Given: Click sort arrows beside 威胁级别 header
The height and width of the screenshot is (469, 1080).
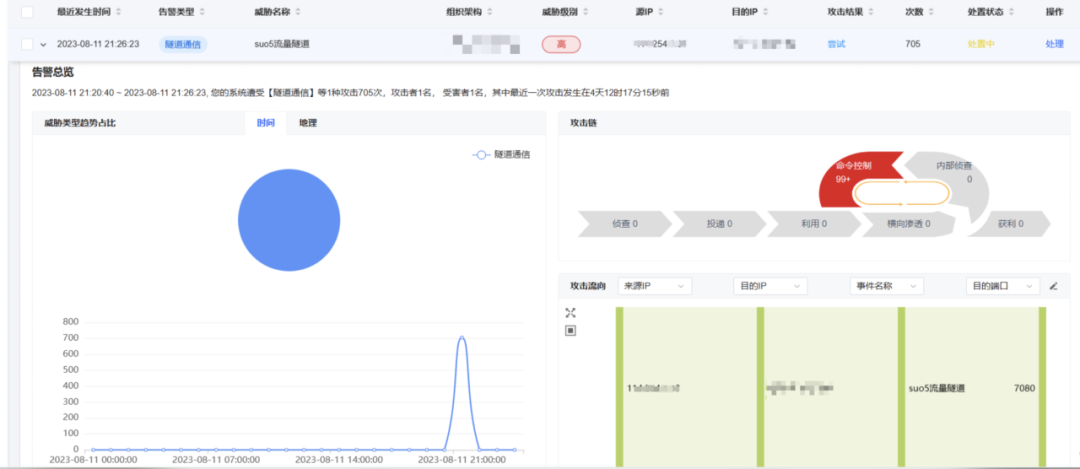Looking at the screenshot, I should point(584,12).
